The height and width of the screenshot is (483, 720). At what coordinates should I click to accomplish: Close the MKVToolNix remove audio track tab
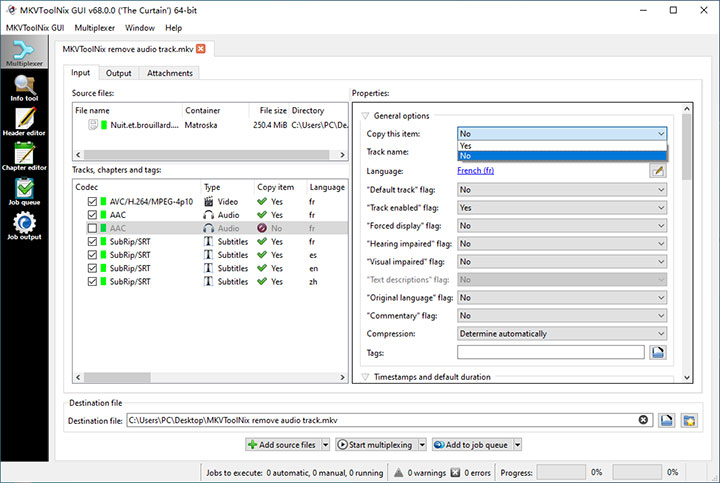coord(201,49)
